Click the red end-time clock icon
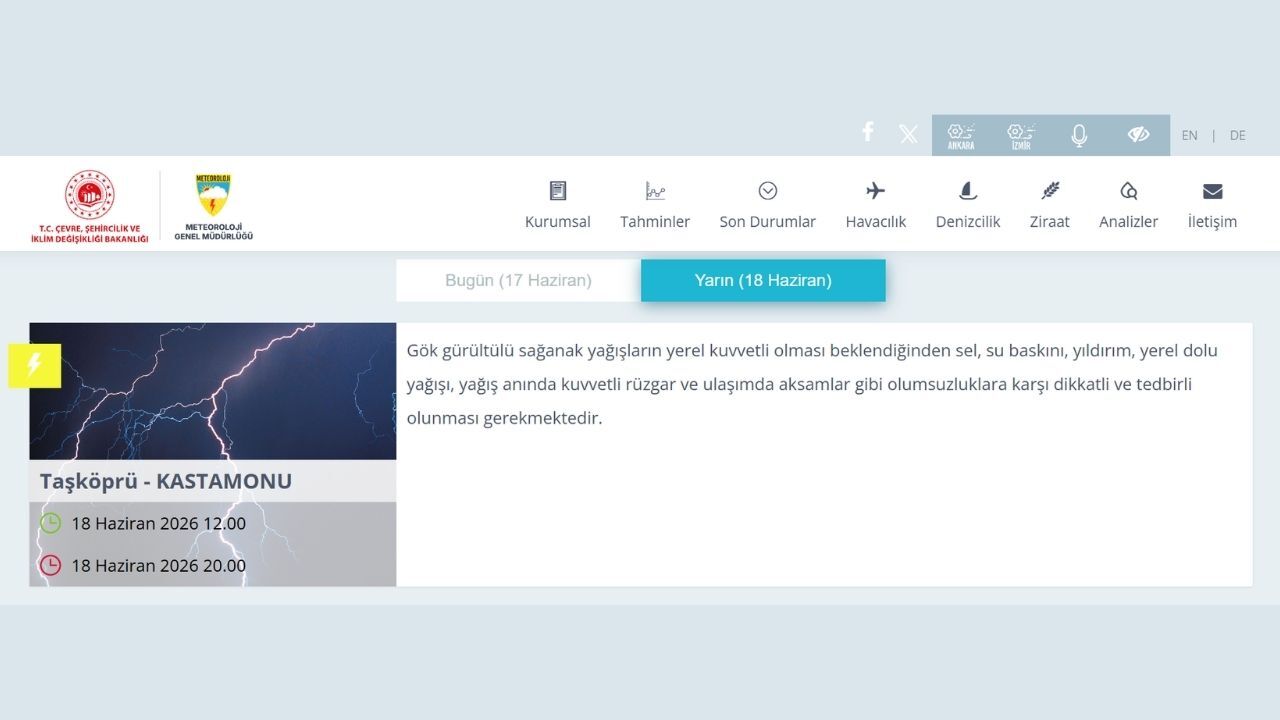1280x720 pixels. [x=50, y=565]
